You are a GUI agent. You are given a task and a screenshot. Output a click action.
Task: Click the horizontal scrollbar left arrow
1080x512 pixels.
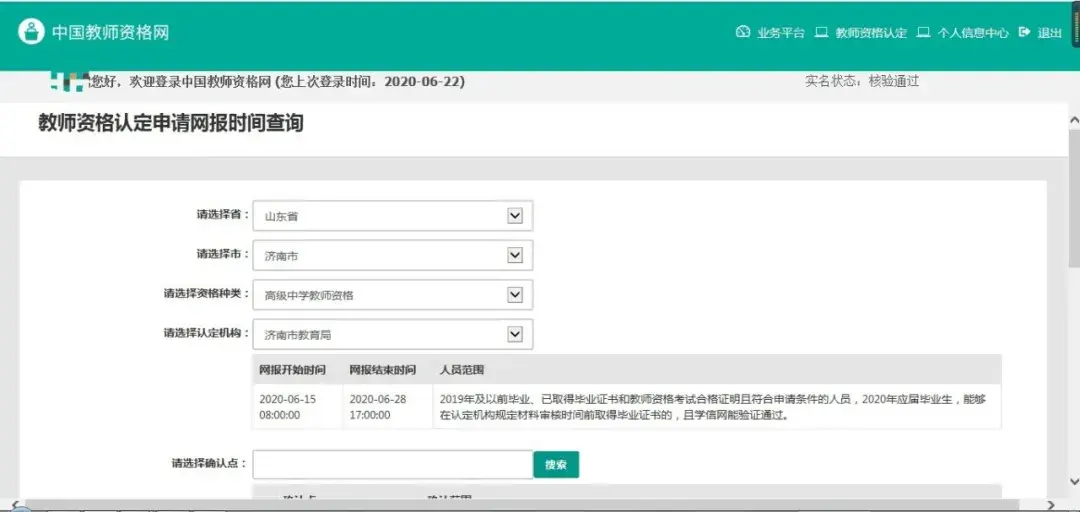[14, 505]
